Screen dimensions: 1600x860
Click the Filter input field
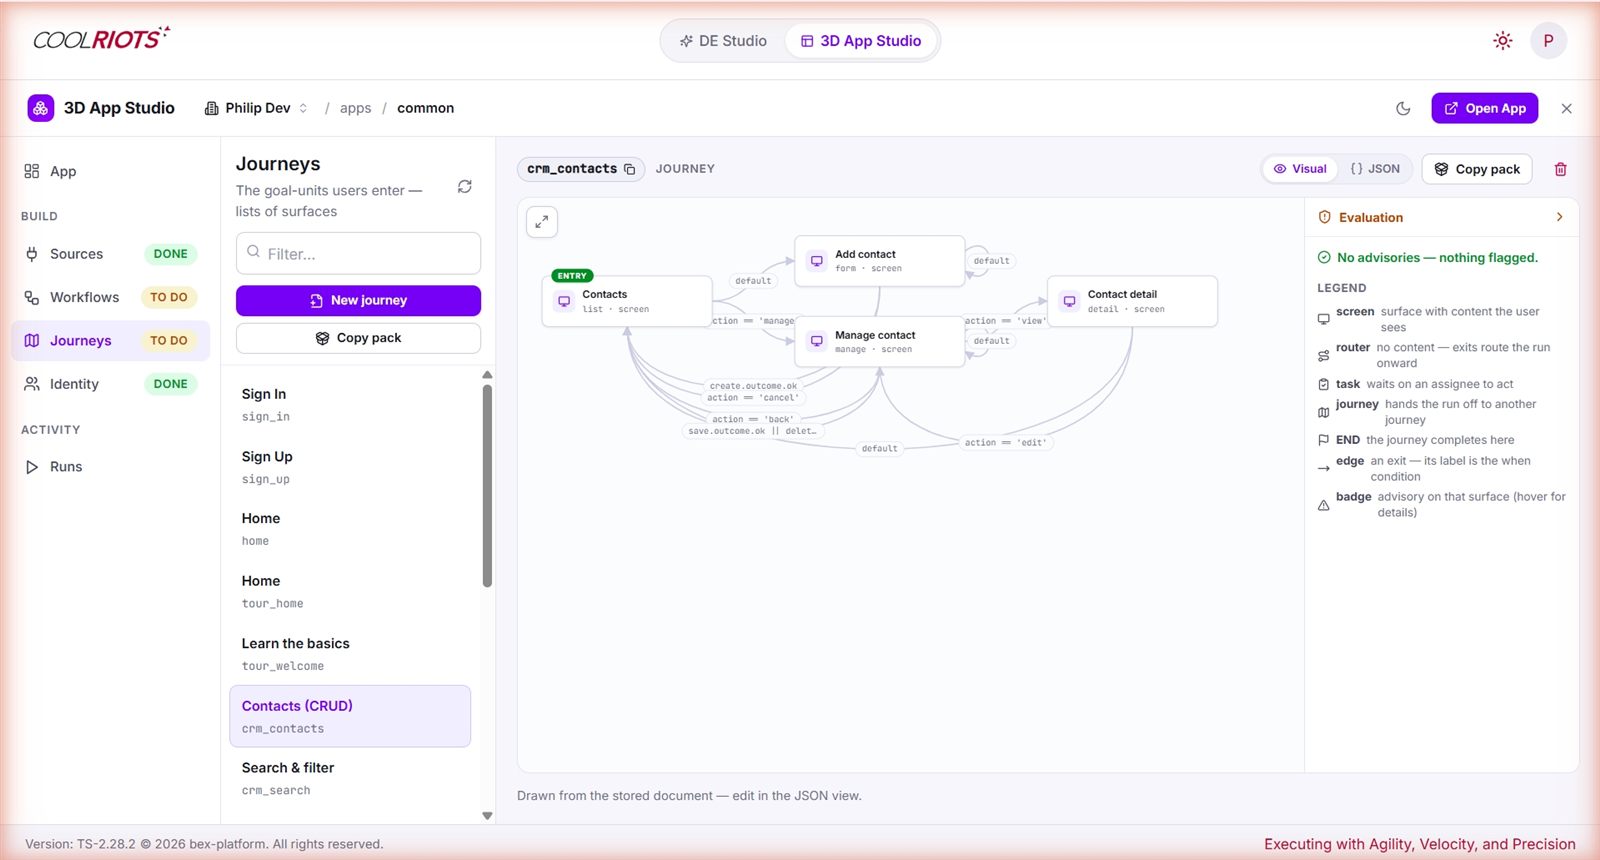pyautogui.click(x=358, y=254)
